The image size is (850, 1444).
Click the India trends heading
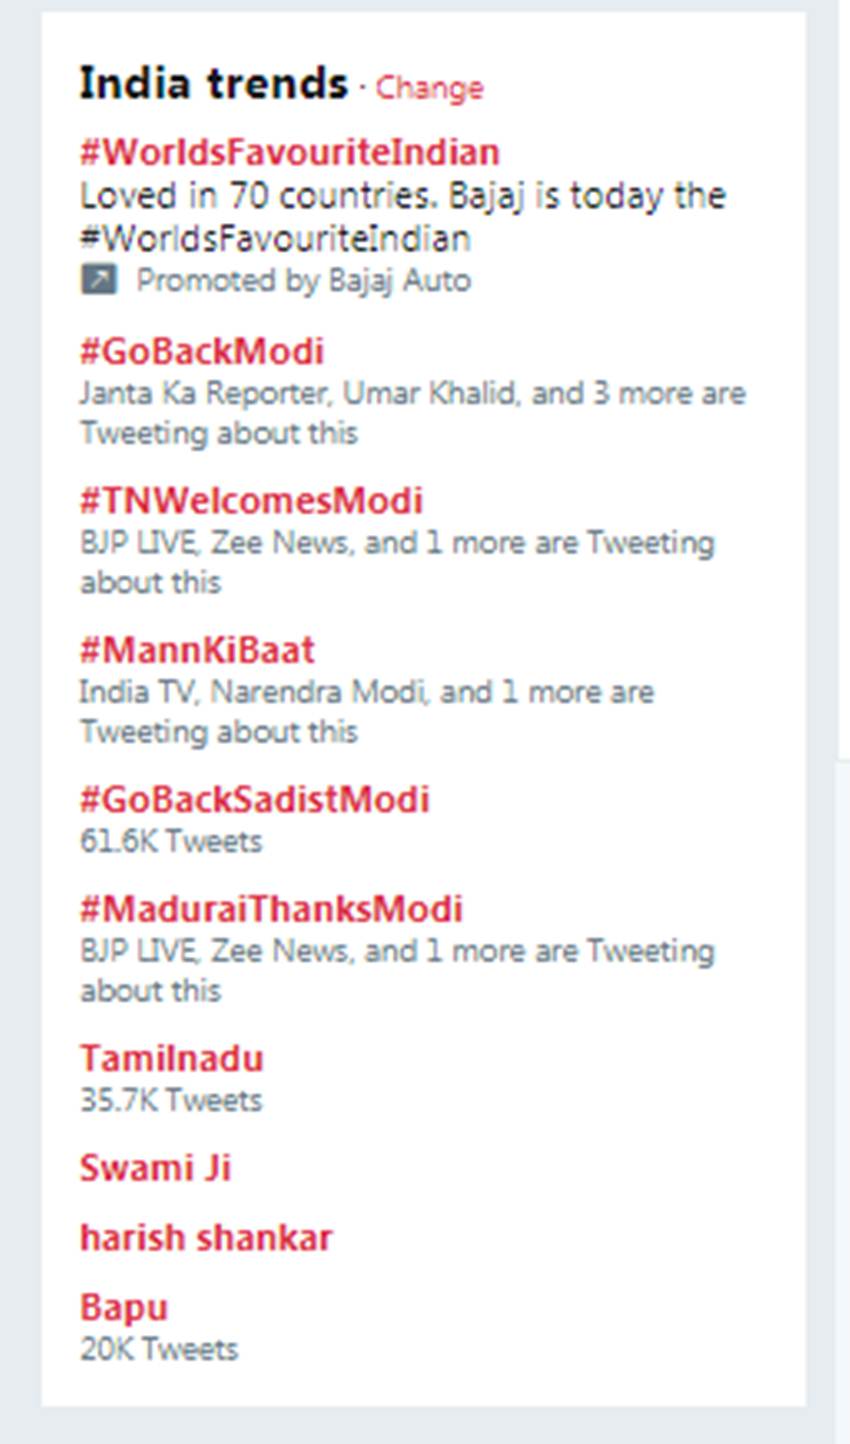pos(213,84)
